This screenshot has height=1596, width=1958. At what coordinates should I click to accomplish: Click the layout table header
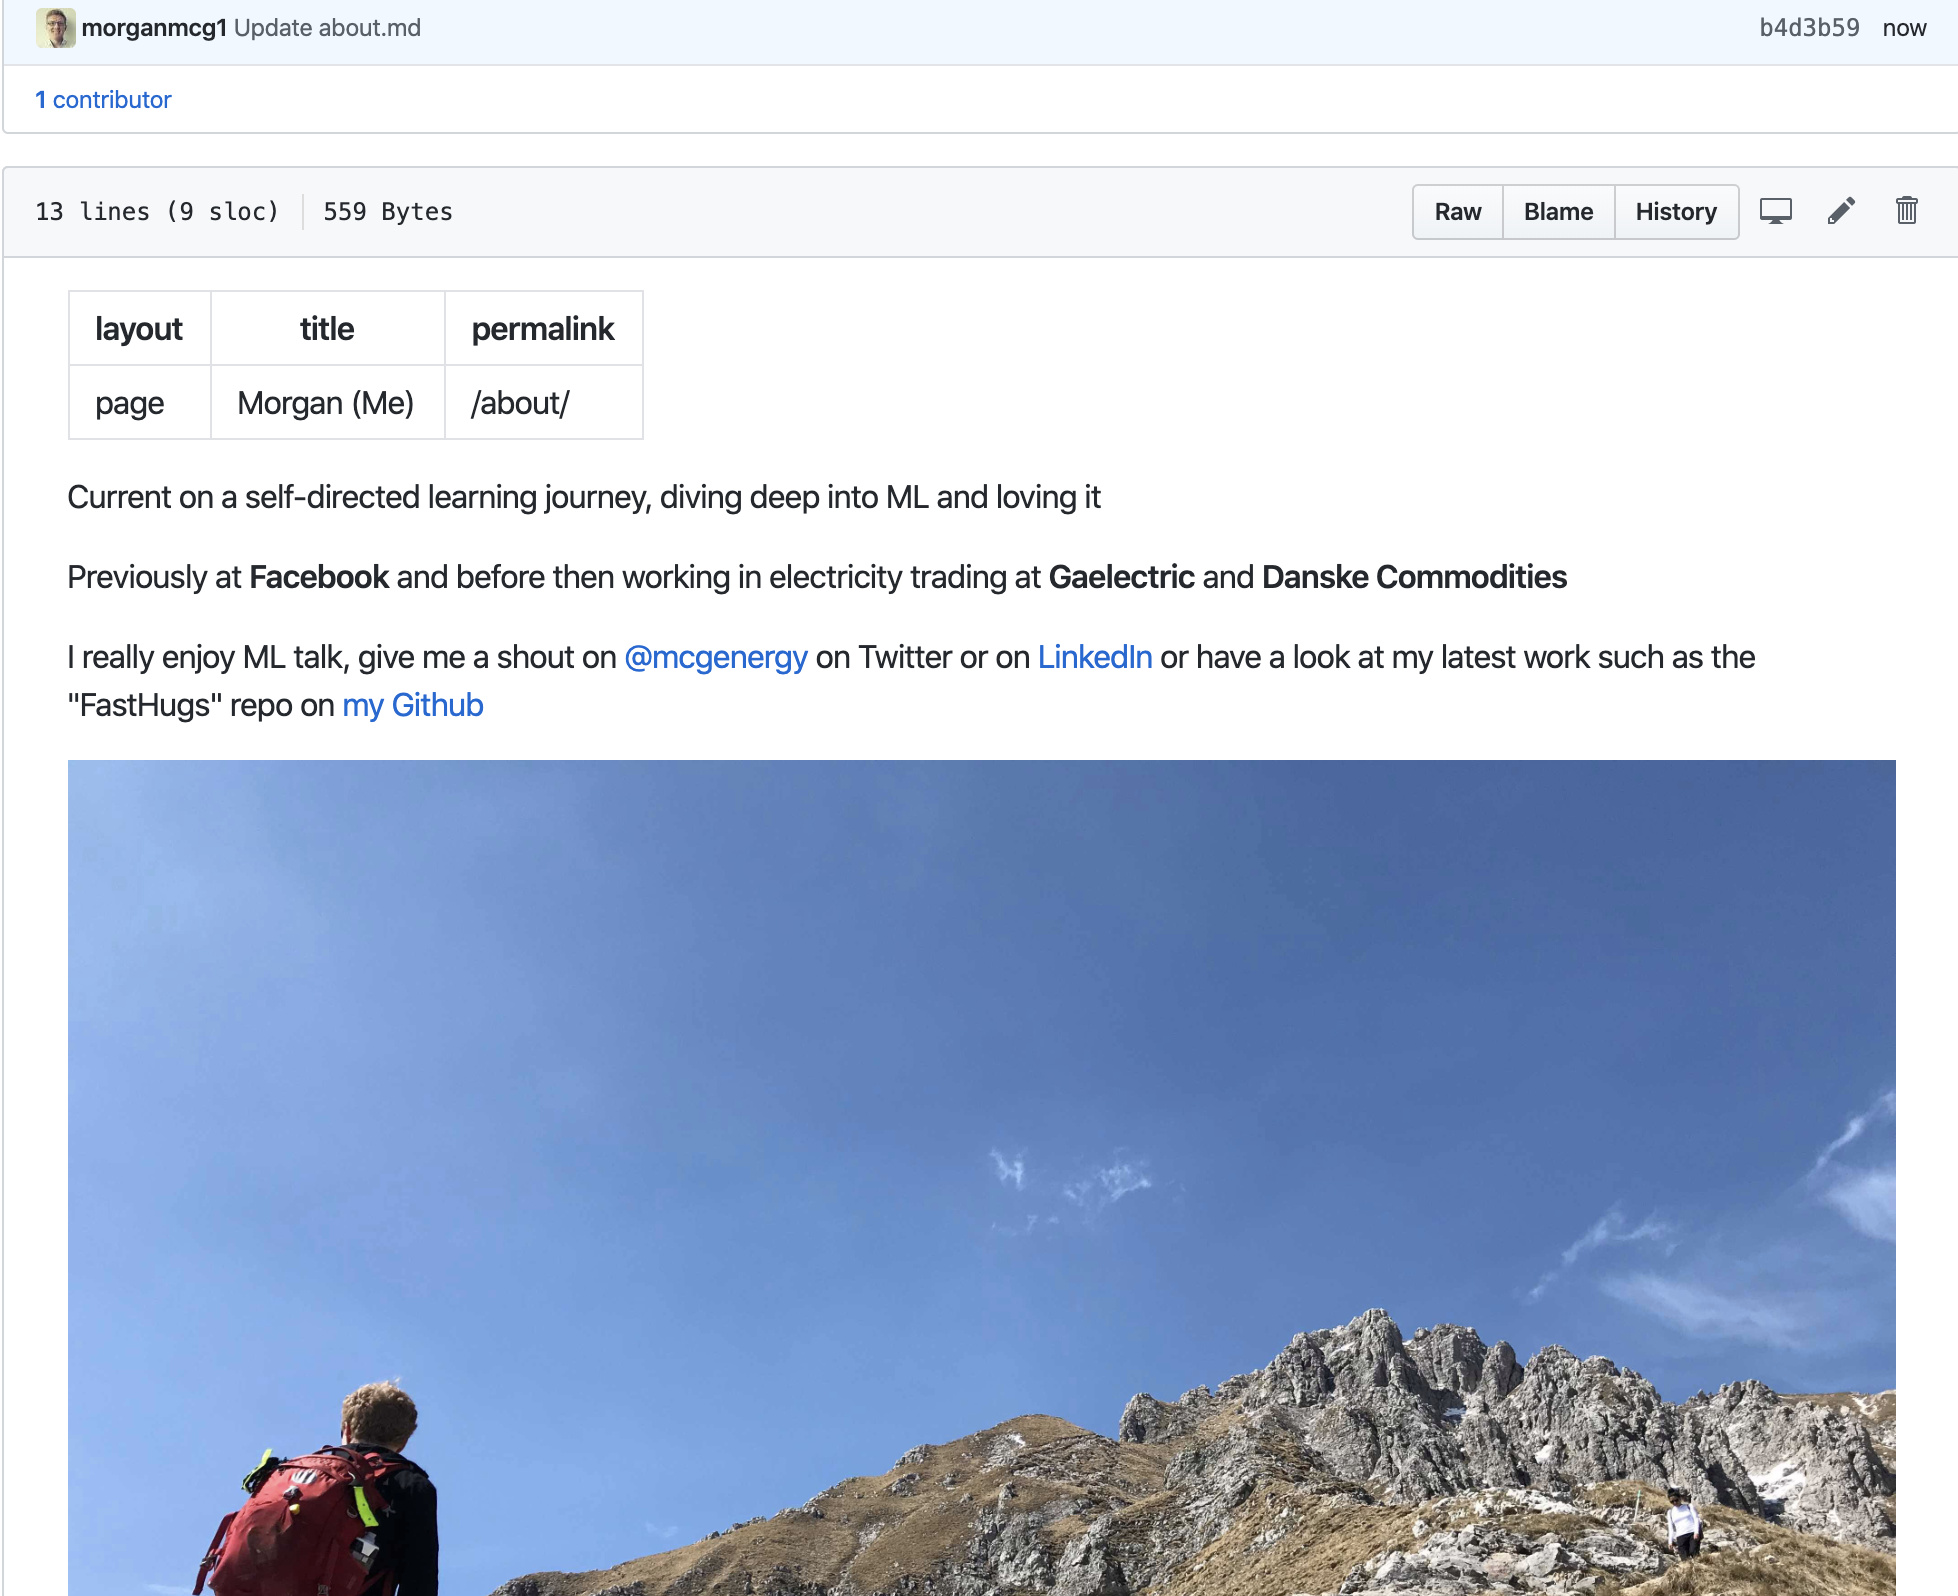139,329
